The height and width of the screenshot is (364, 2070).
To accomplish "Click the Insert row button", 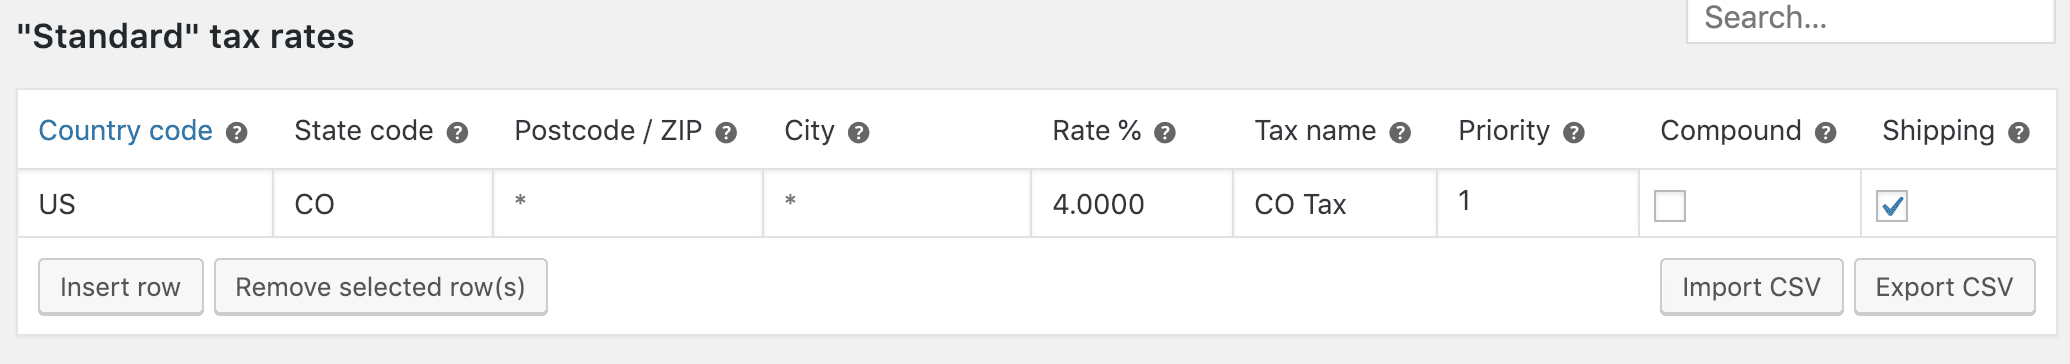I will (x=121, y=287).
